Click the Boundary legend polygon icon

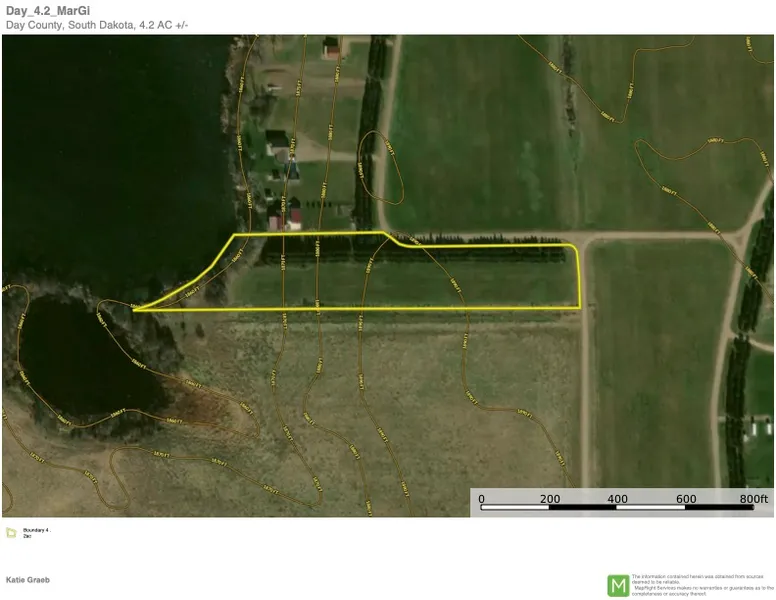11,532
